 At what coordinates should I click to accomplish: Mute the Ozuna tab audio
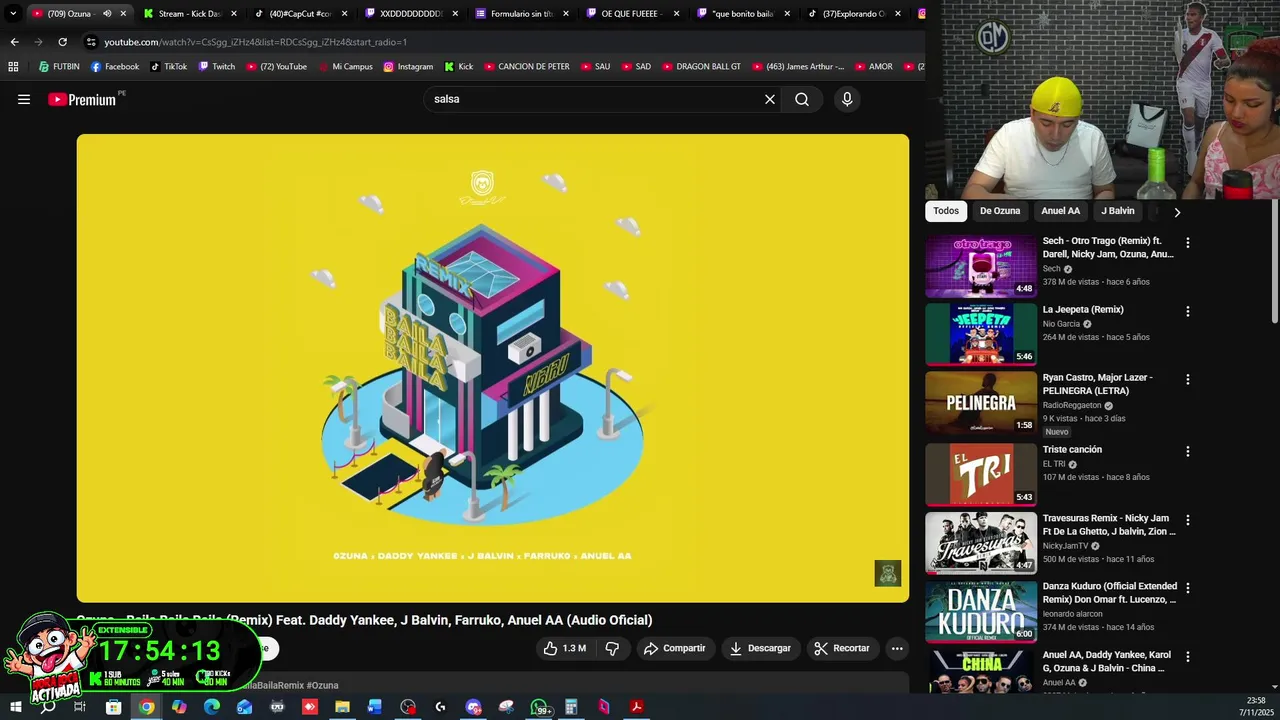point(107,13)
